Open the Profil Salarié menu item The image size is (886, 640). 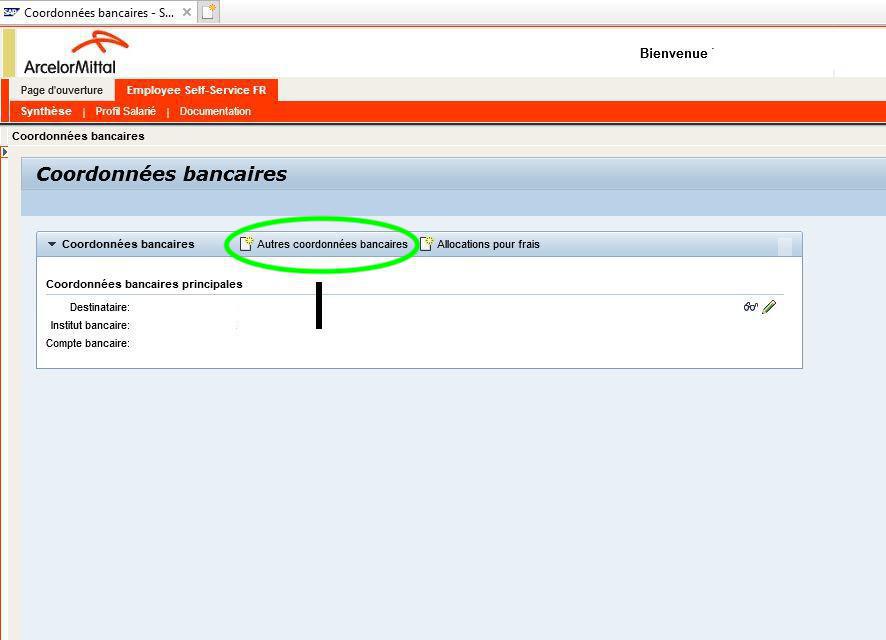[x=125, y=111]
